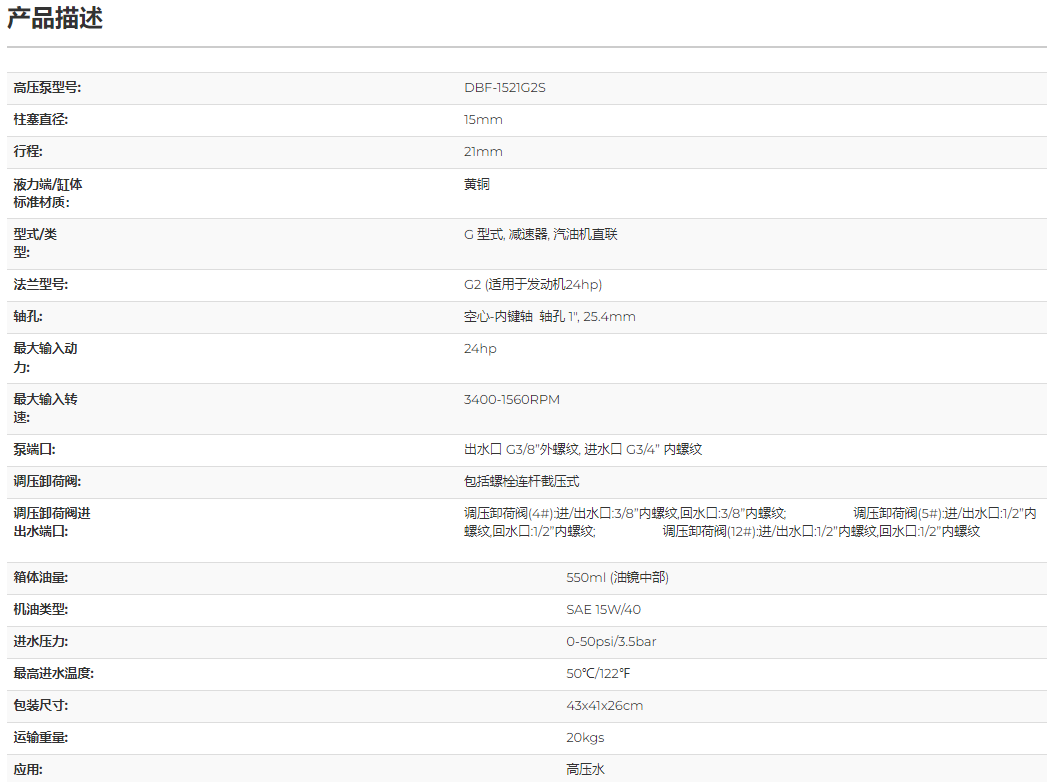Click the G2 (适用于发动机24hp) value
1052x782 pixels.
(532, 285)
